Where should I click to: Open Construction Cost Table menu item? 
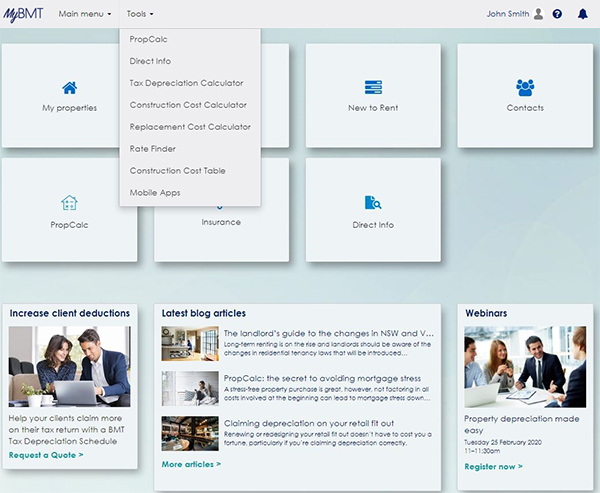coord(178,170)
